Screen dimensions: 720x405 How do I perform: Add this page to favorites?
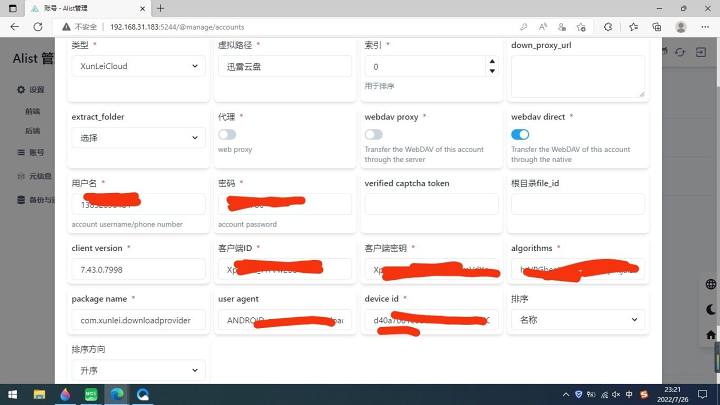[581, 27]
